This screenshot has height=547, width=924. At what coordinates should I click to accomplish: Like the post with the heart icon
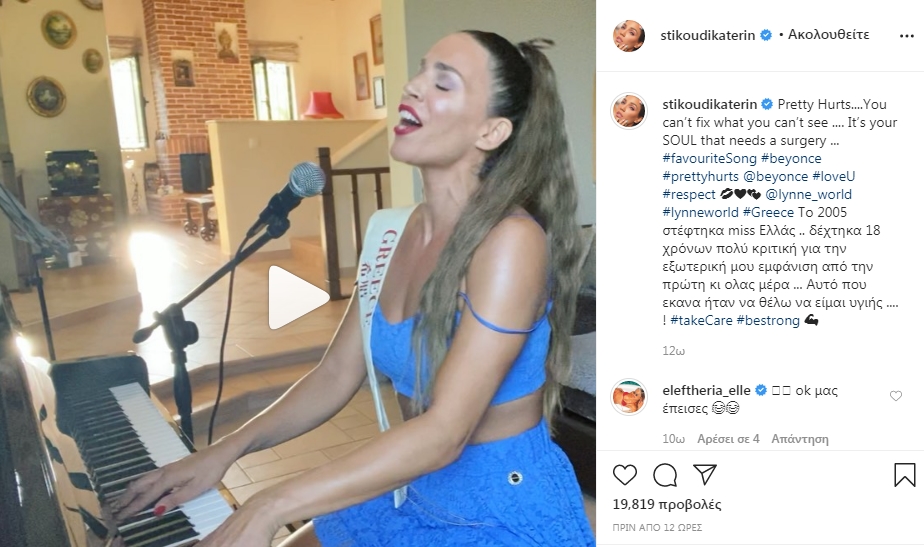coord(625,474)
